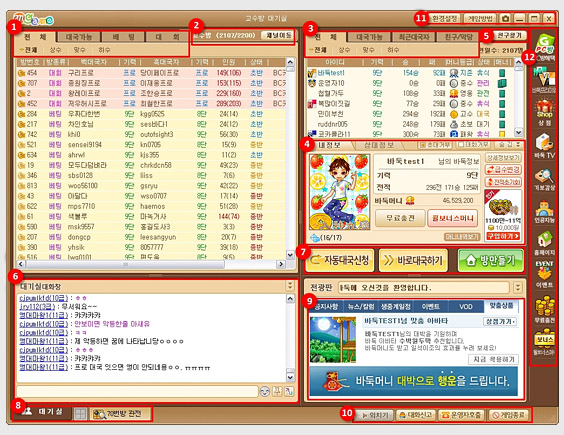
Task: Select the 상수 filter in room list
Action: 55,50
